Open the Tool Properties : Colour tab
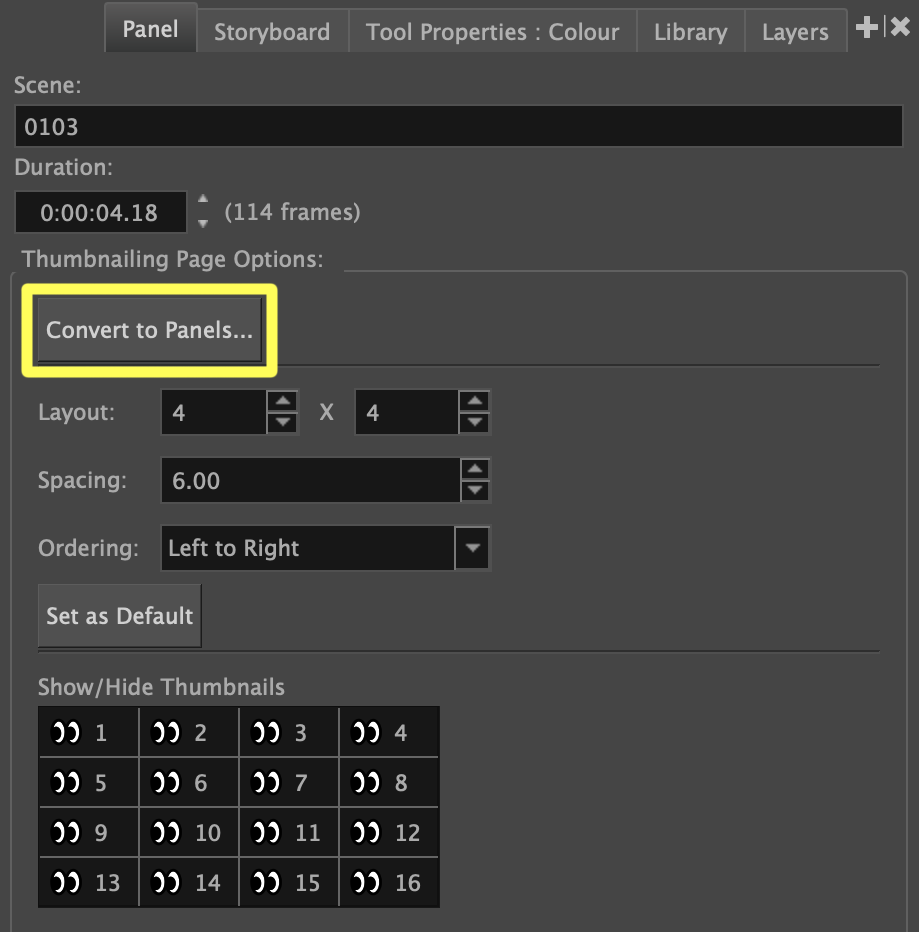Screen dimensions: 919x932 point(491,31)
